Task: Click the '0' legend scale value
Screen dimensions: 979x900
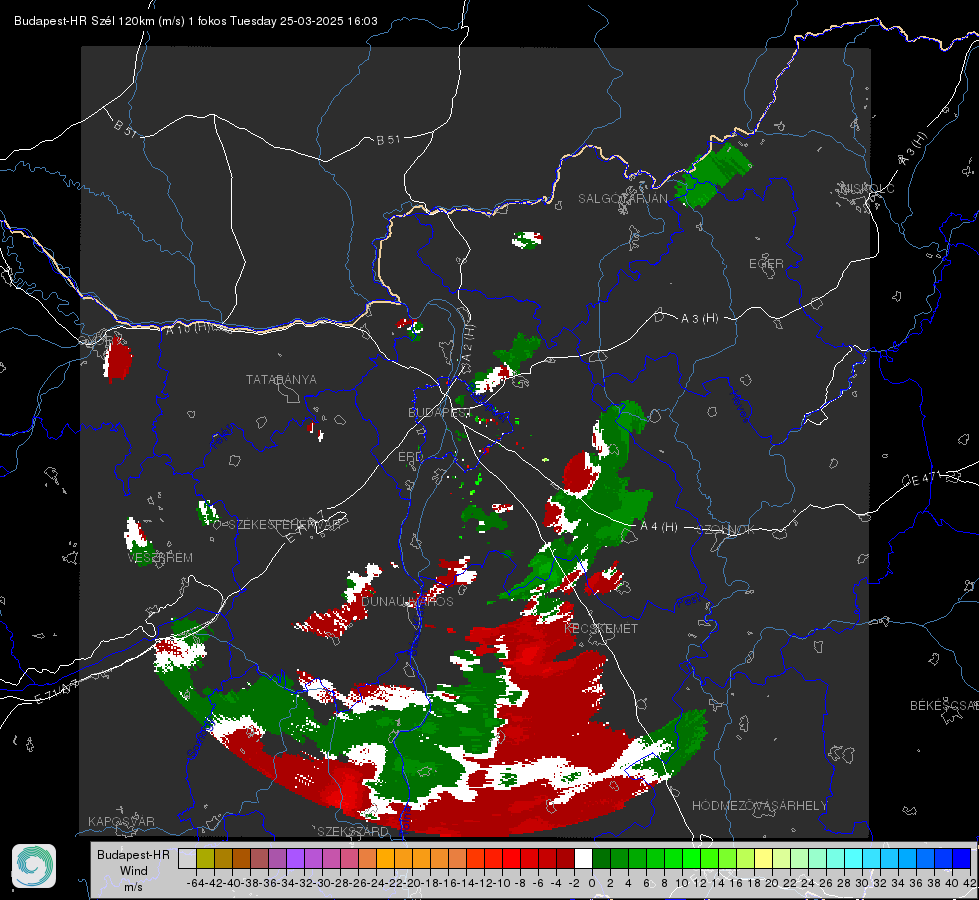Action: (x=592, y=883)
